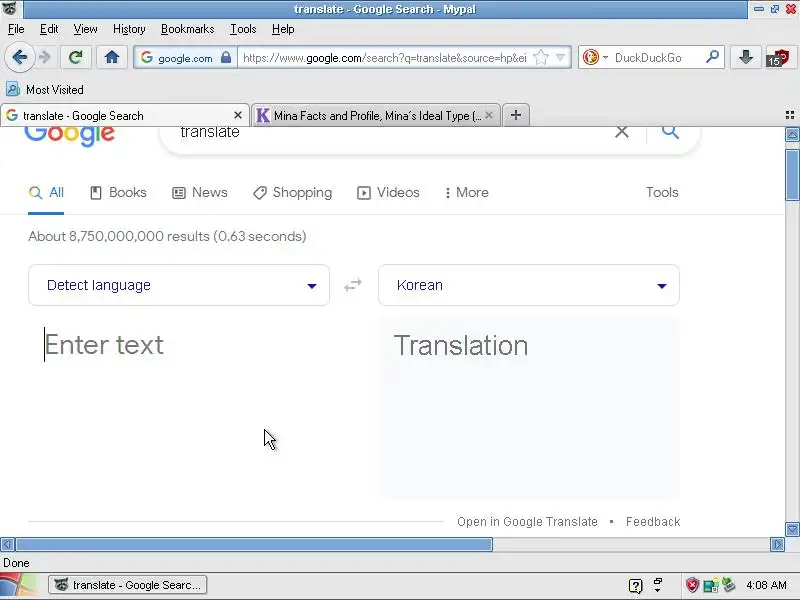Click the Translation output panel

pos(529,408)
